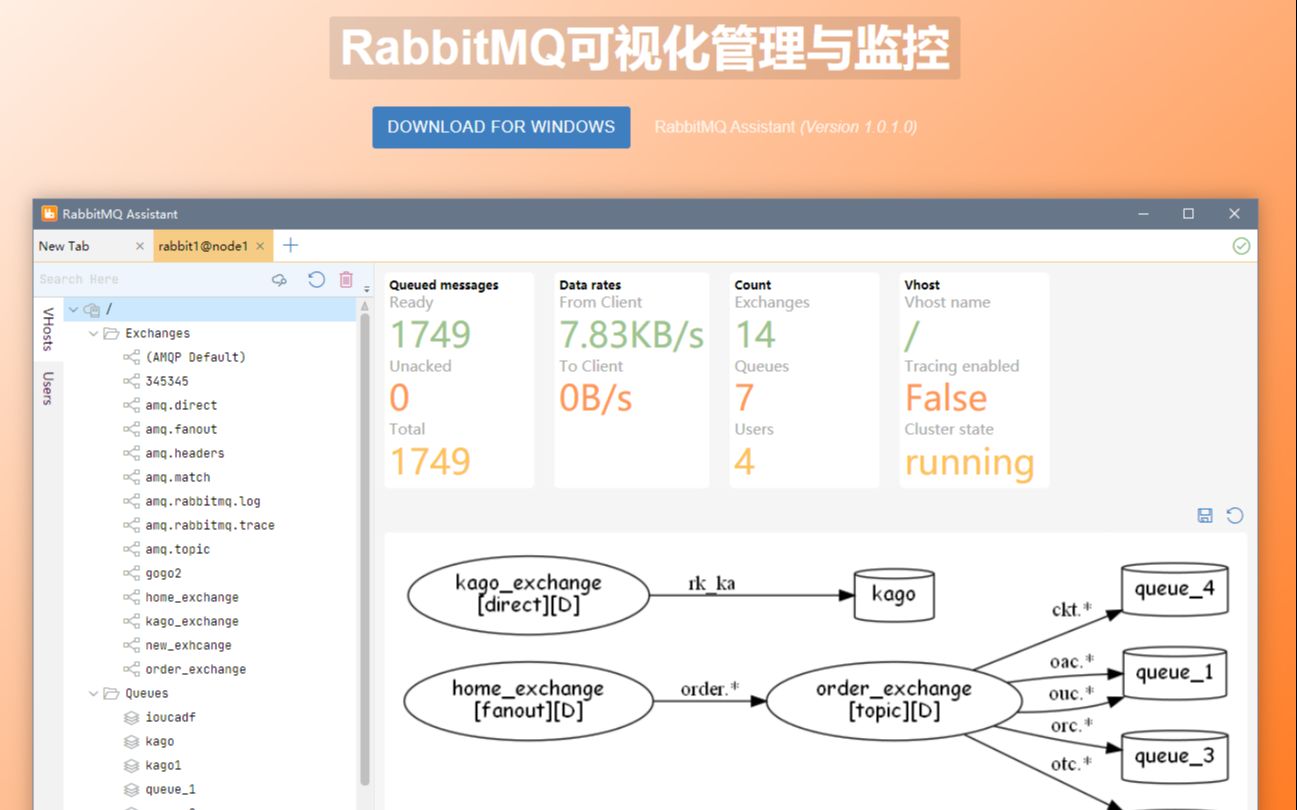
Task: Click the Tracing enabled value False
Action: [x=946, y=398]
